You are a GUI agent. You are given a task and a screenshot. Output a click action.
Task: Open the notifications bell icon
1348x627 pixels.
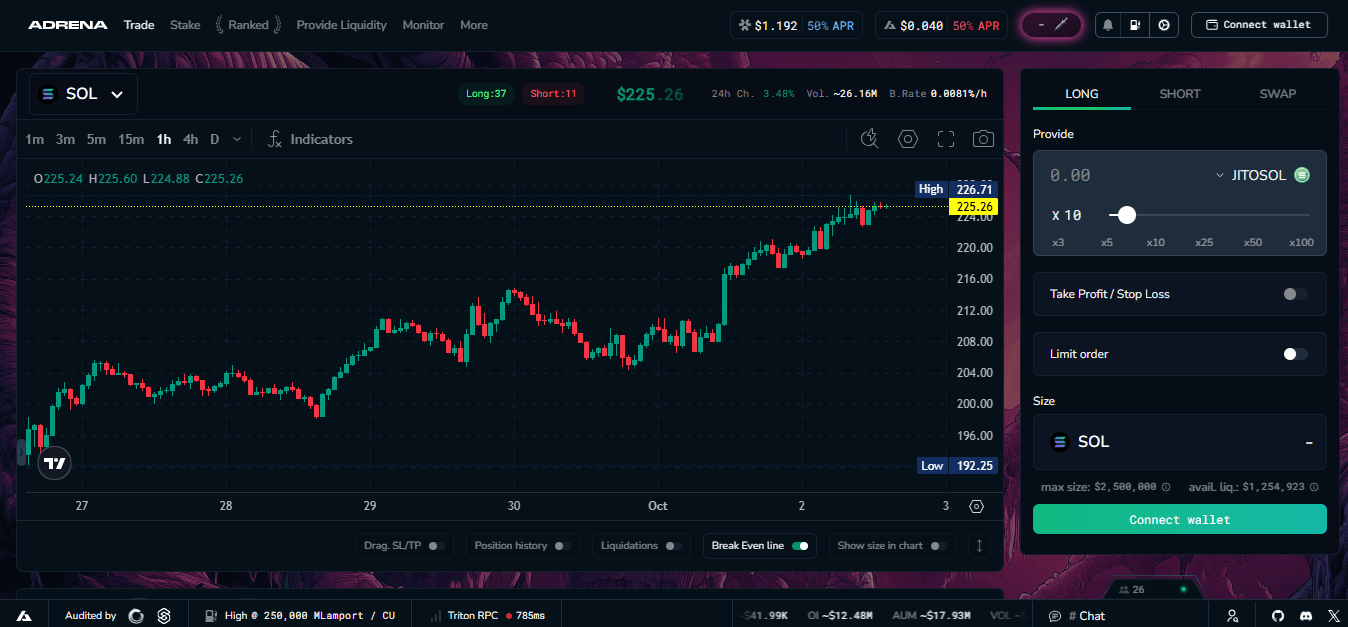click(1108, 25)
